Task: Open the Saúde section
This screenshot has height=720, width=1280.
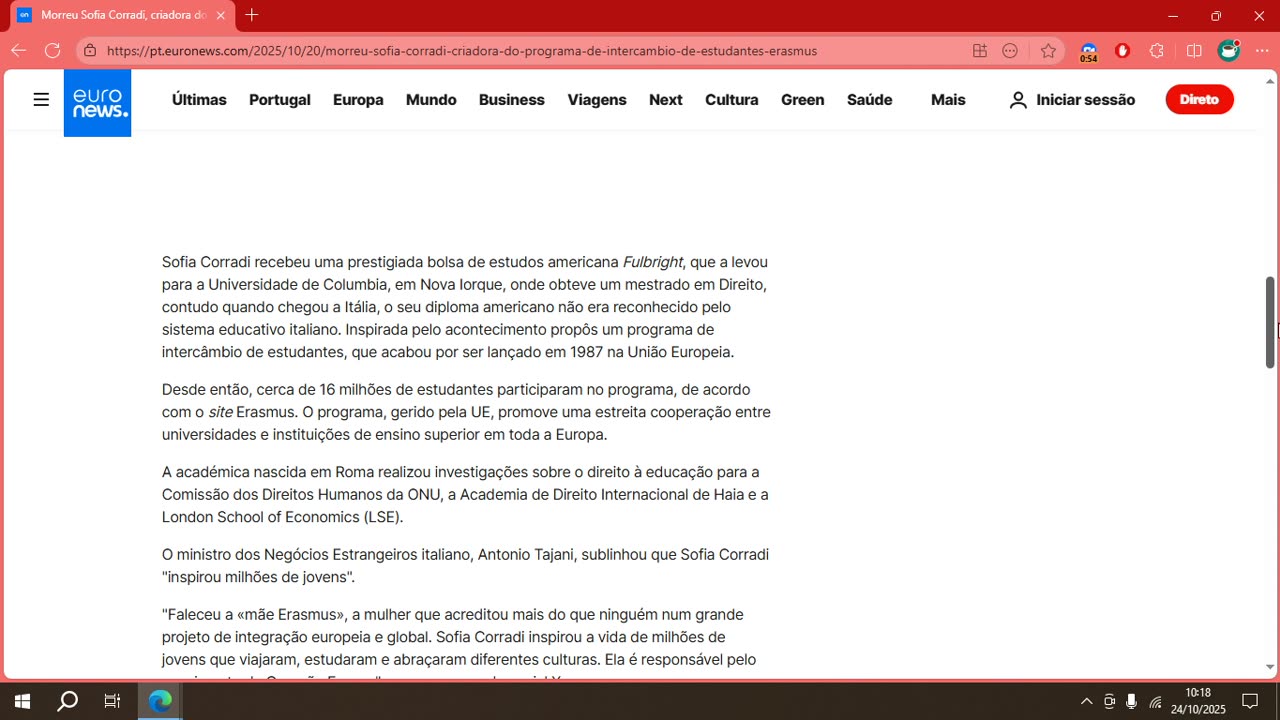Action: tap(870, 100)
